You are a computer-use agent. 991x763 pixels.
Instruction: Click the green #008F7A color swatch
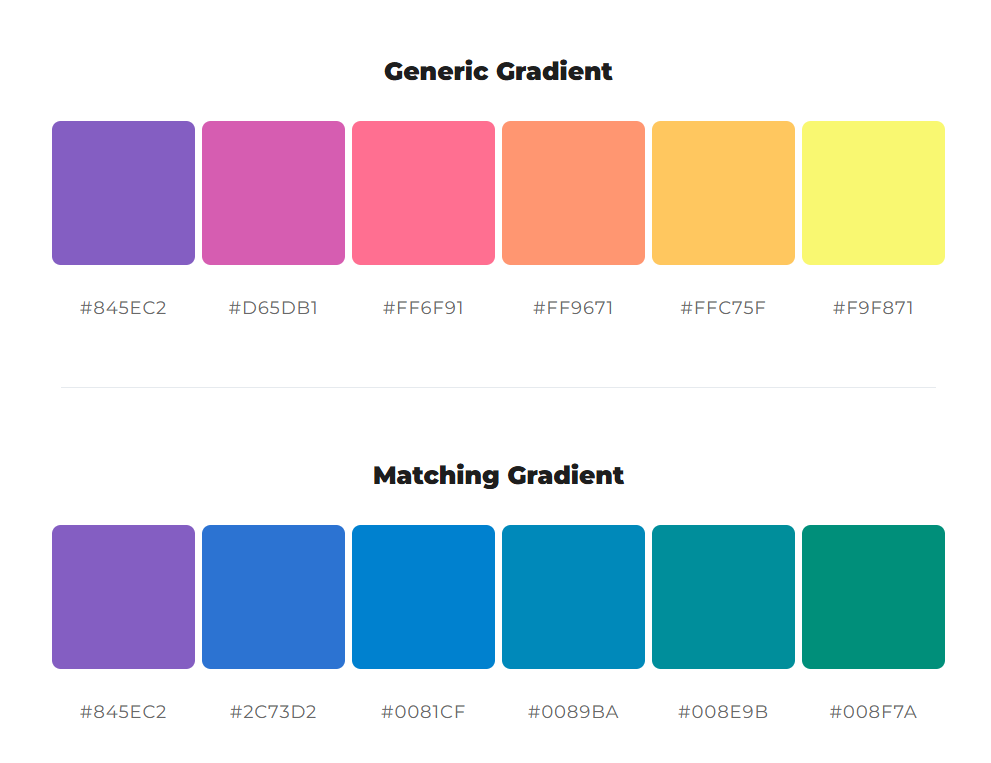pyautogui.click(x=873, y=597)
